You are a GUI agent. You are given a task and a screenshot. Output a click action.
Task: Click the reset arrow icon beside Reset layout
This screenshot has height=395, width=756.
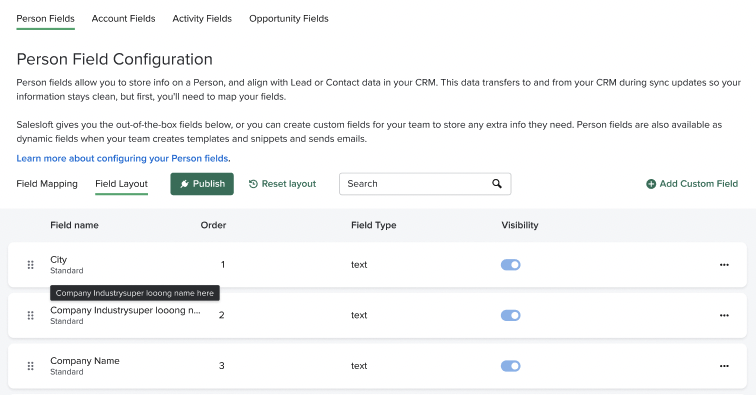click(253, 184)
